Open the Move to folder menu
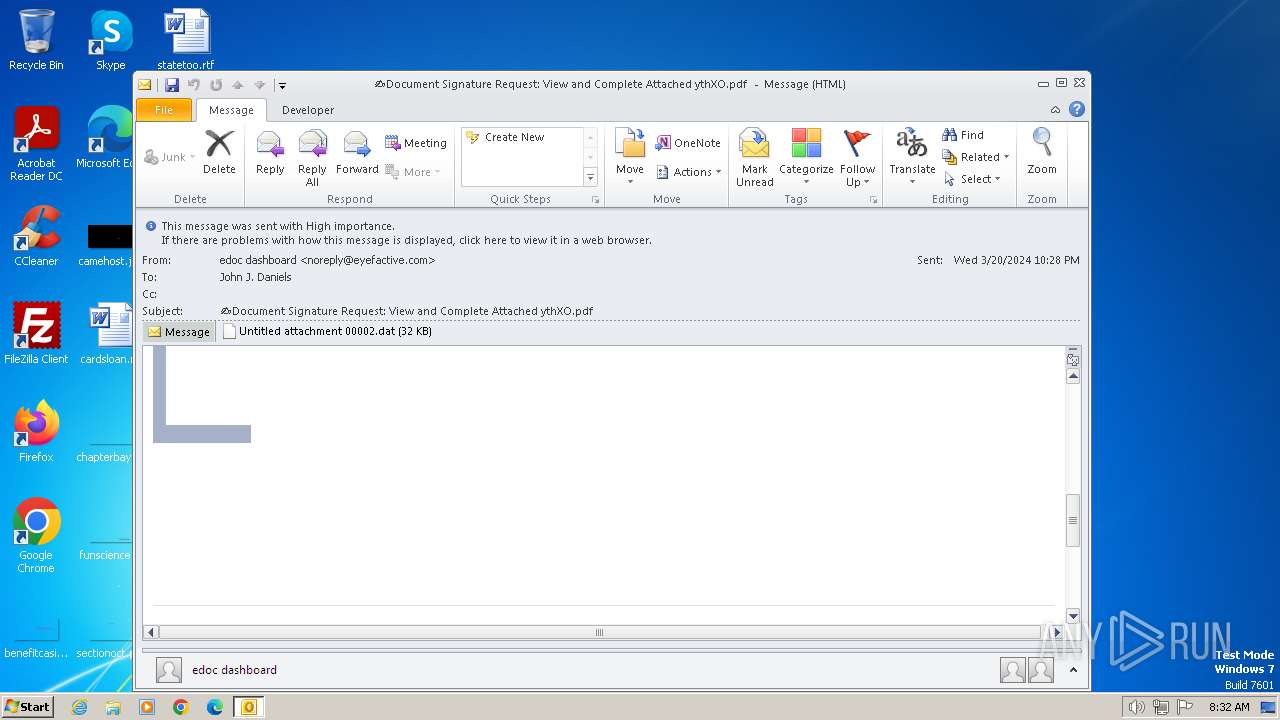Viewport: 1280px width, 720px height. point(630,157)
